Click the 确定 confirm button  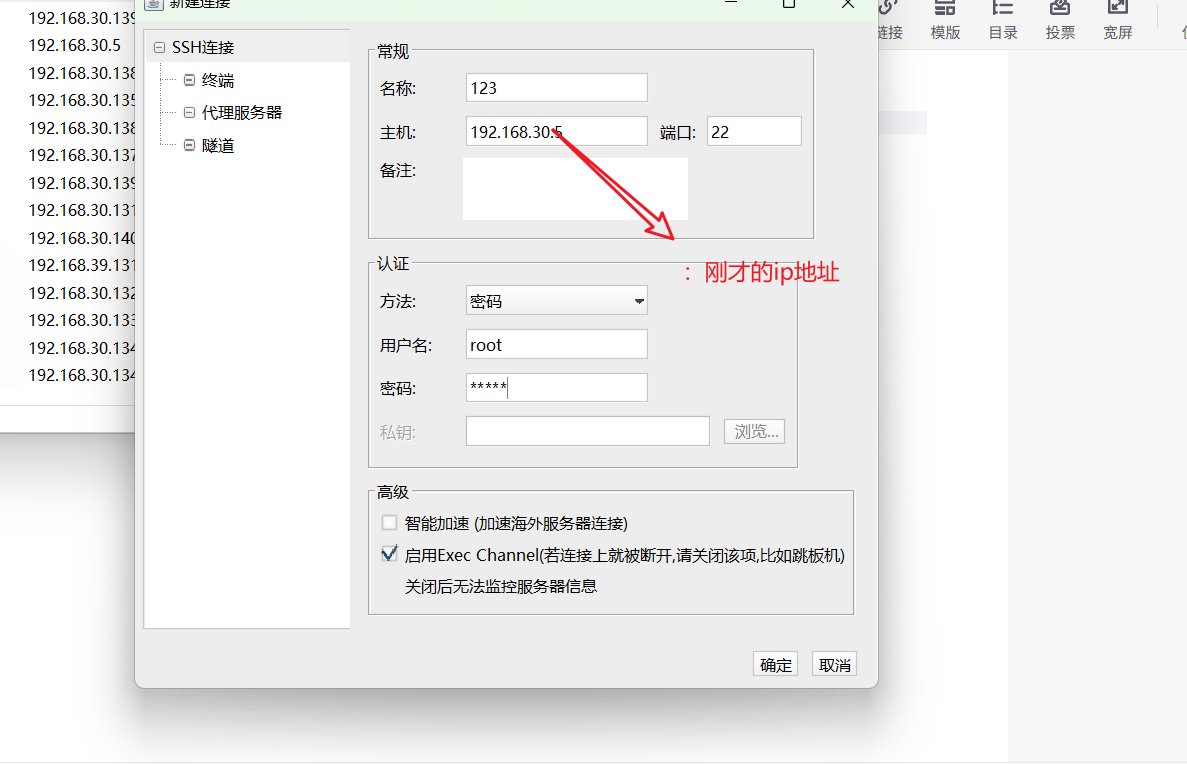(x=775, y=663)
